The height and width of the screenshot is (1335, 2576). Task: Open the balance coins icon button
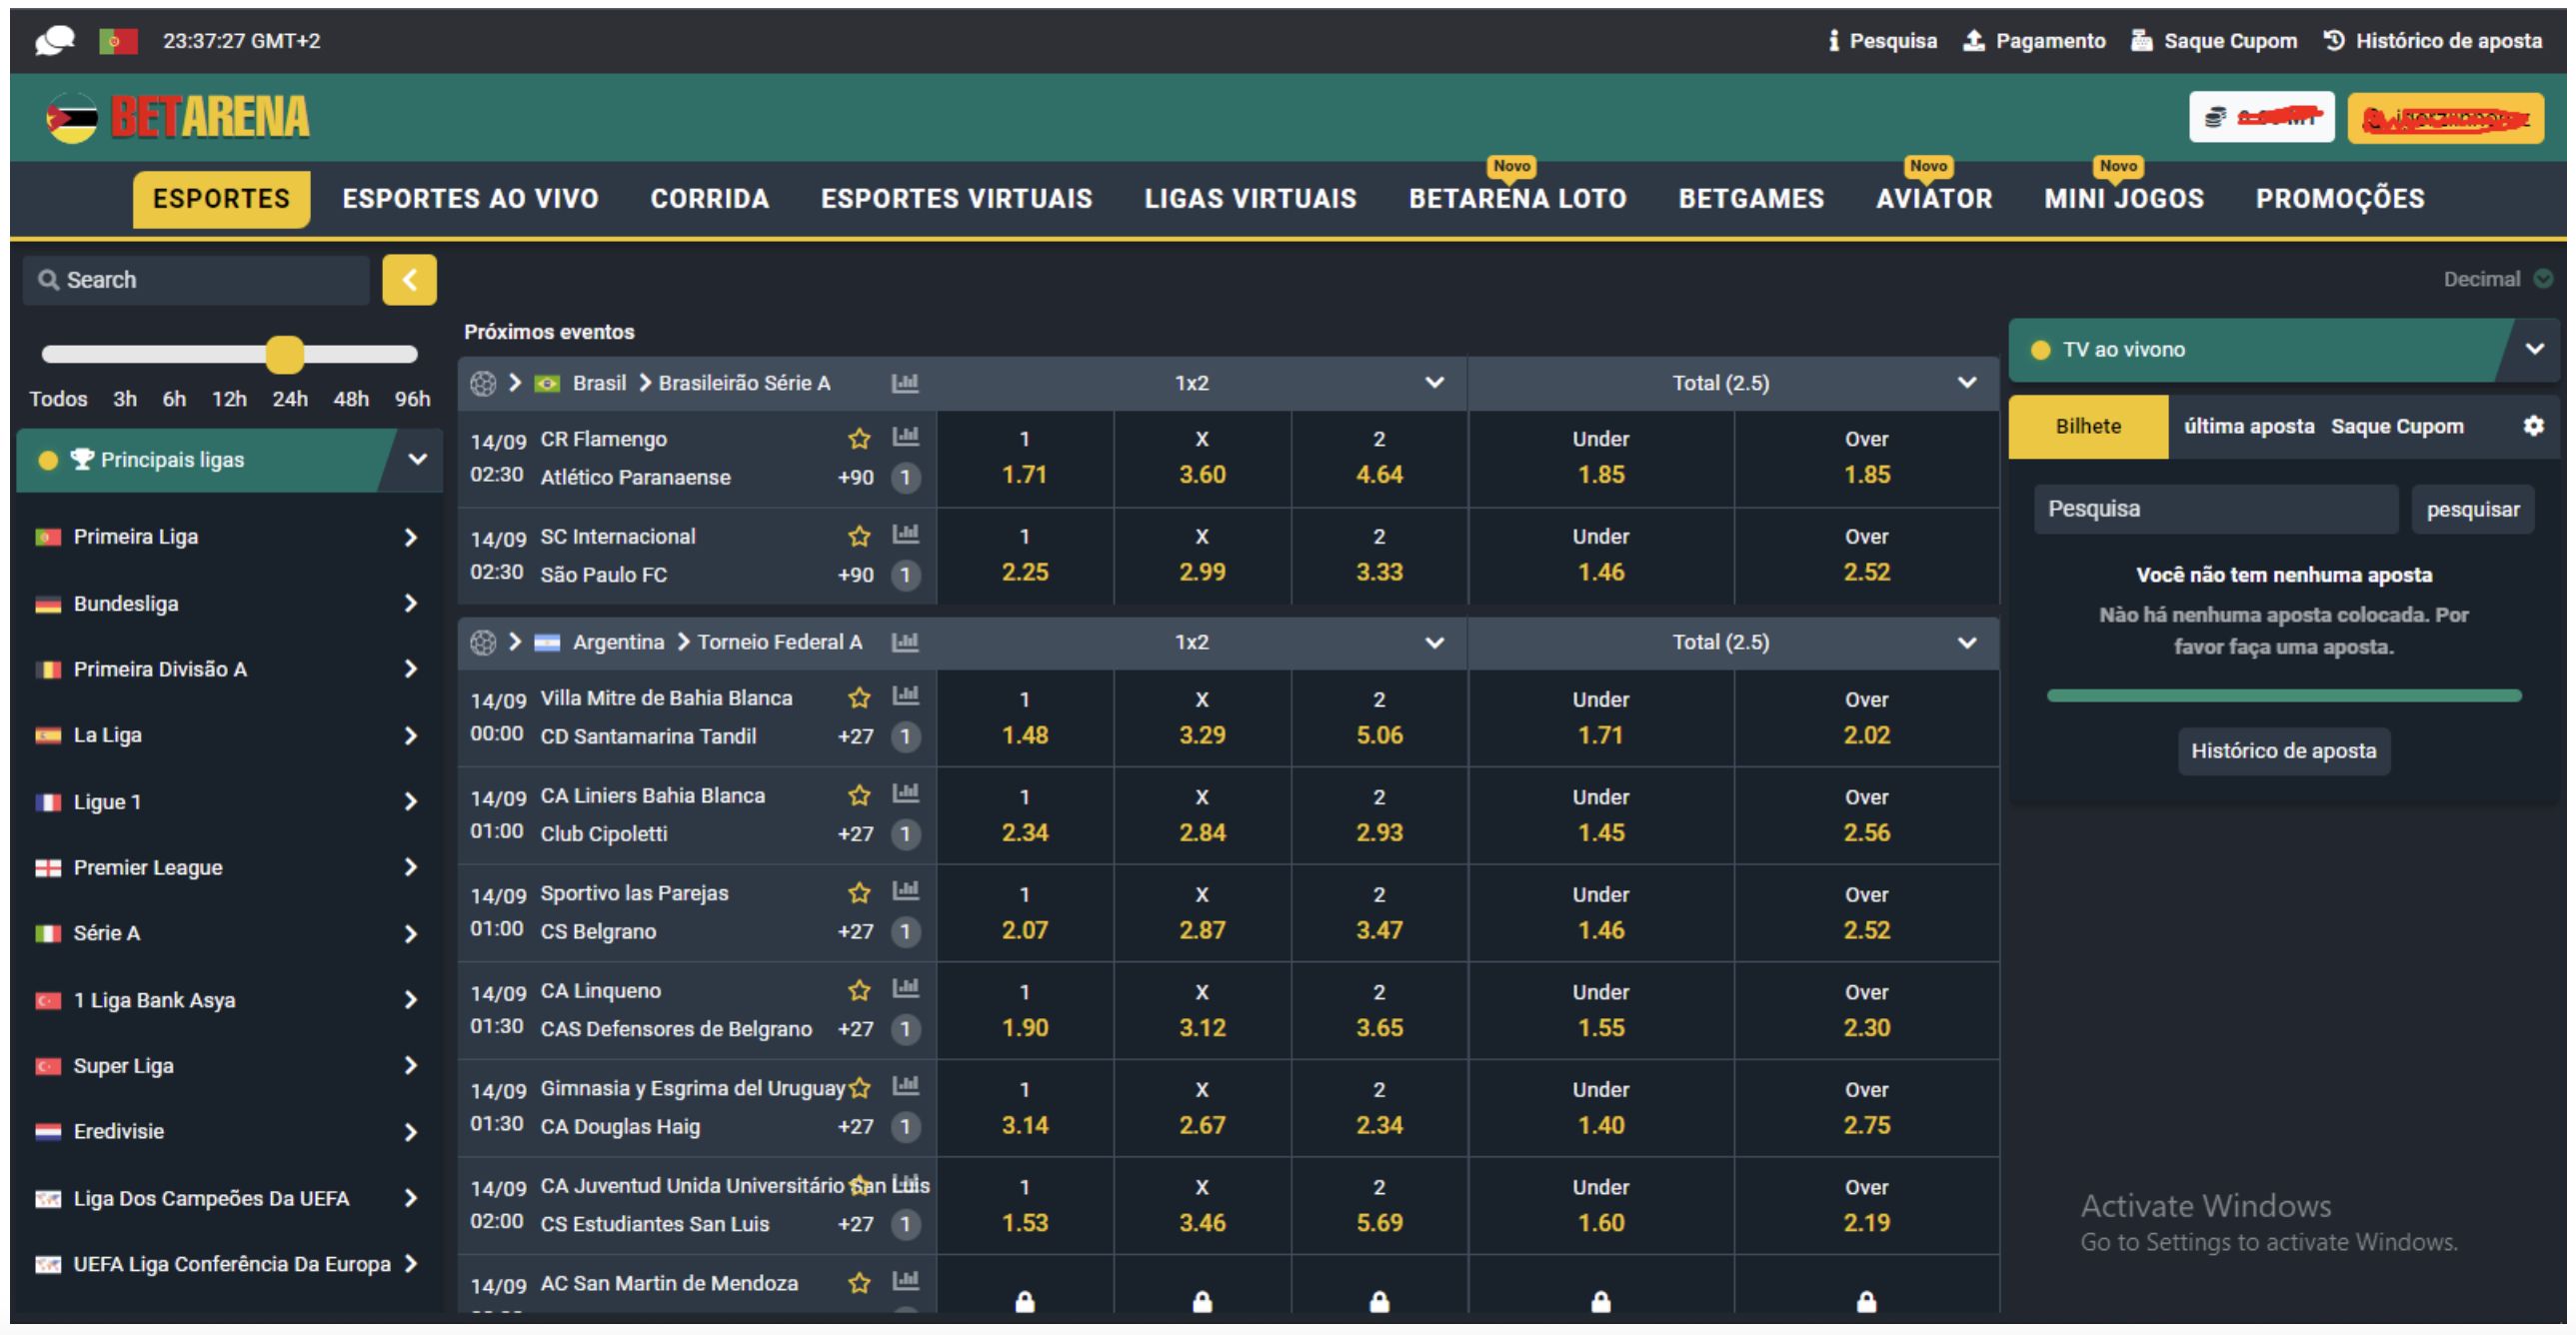point(2261,117)
